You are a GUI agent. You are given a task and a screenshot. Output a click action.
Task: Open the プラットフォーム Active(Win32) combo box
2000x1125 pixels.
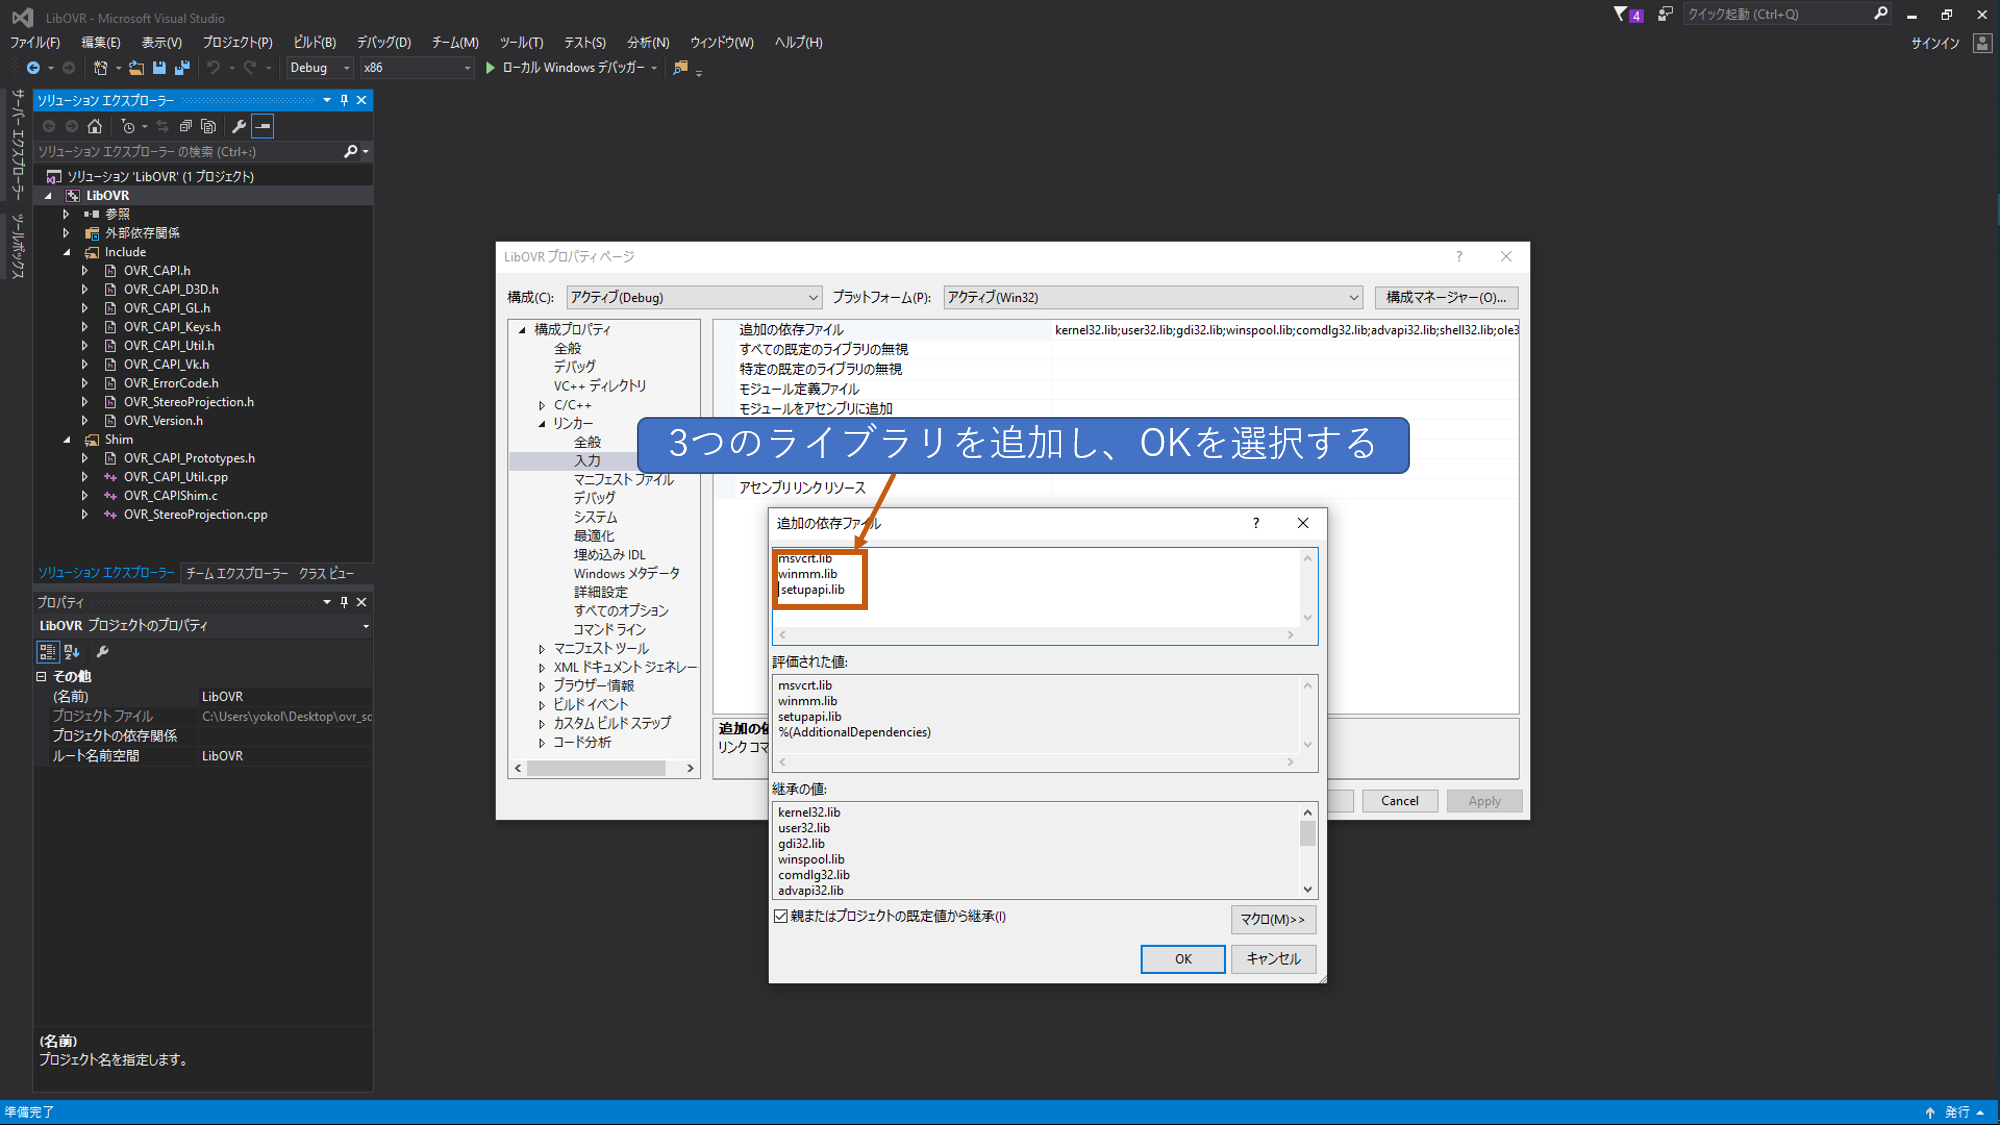tap(1151, 297)
